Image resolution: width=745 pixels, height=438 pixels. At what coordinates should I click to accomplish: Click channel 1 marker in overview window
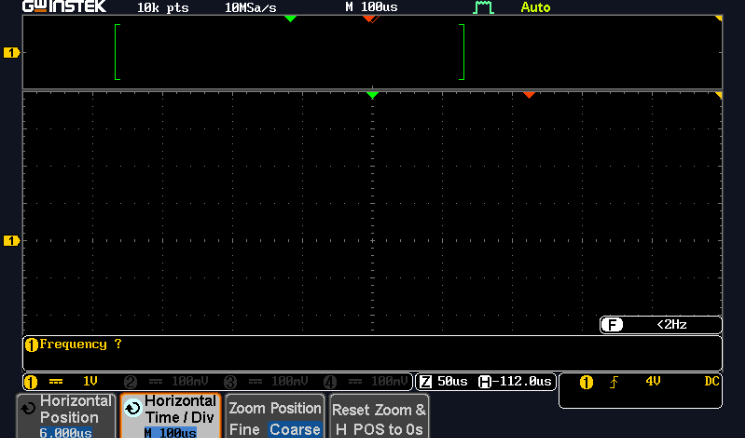click(x=12, y=52)
